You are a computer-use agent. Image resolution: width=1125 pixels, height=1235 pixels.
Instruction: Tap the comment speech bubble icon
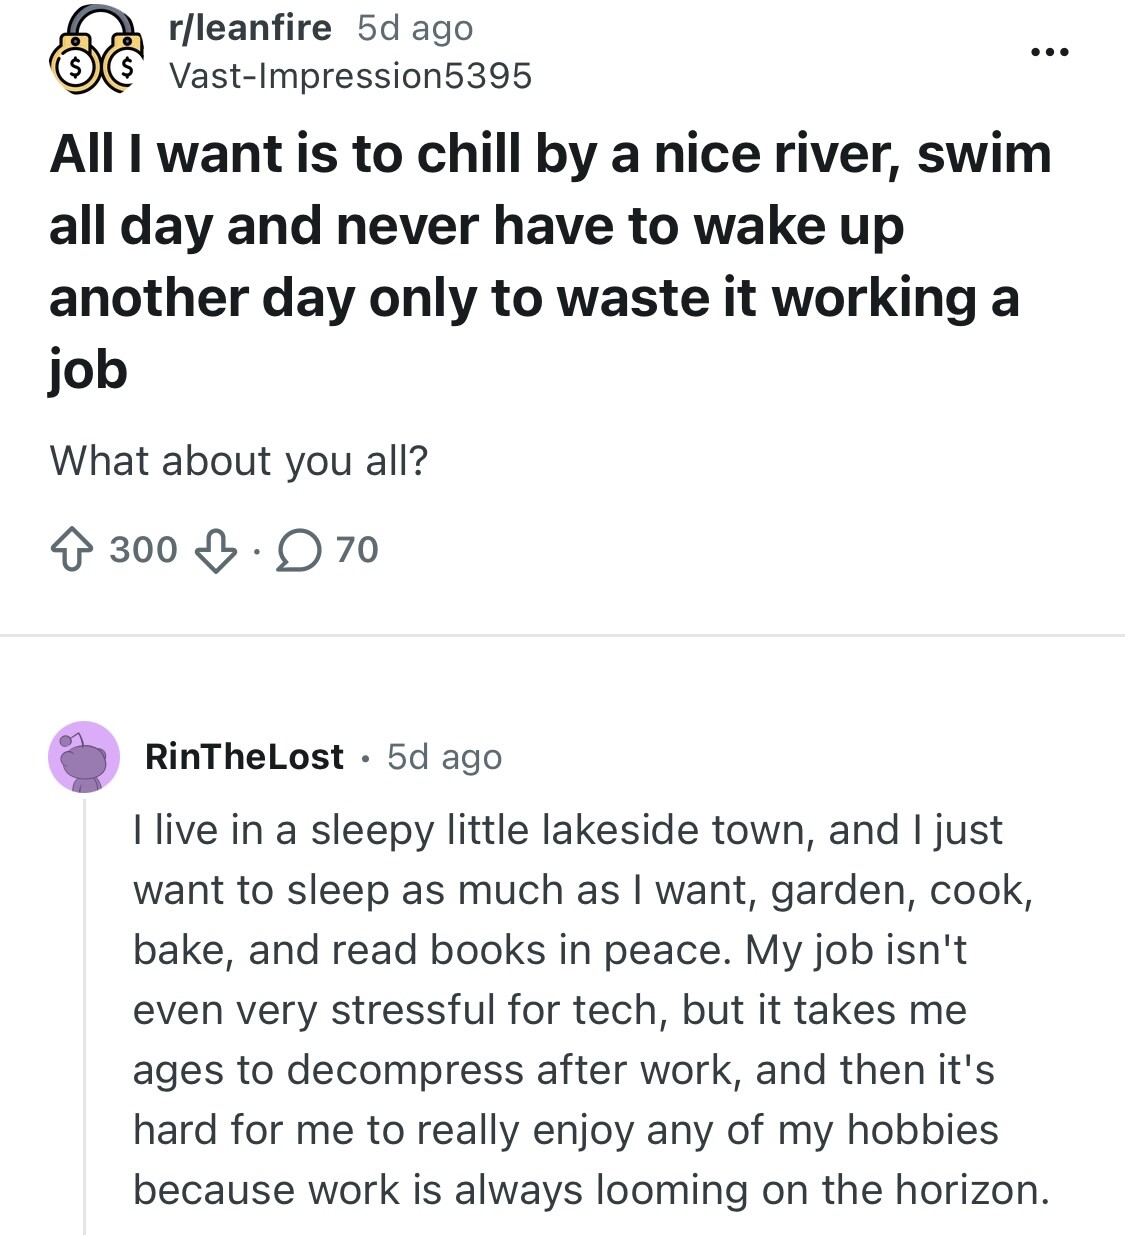pyautogui.click(x=299, y=550)
